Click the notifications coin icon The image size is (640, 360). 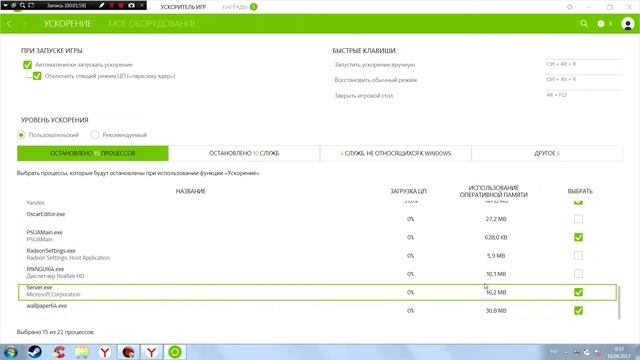(x=601, y=24)
